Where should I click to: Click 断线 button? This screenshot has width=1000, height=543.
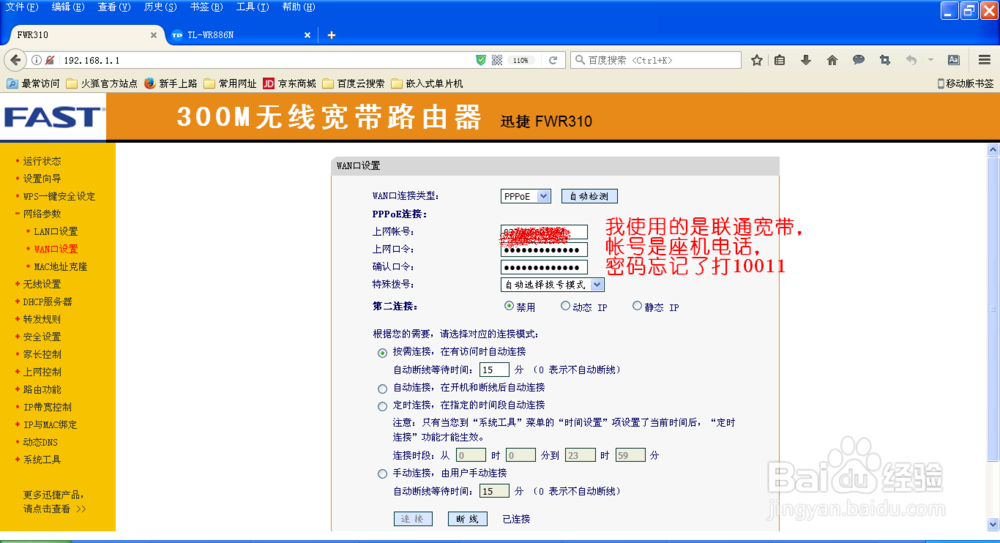click(x=467, y=519)
